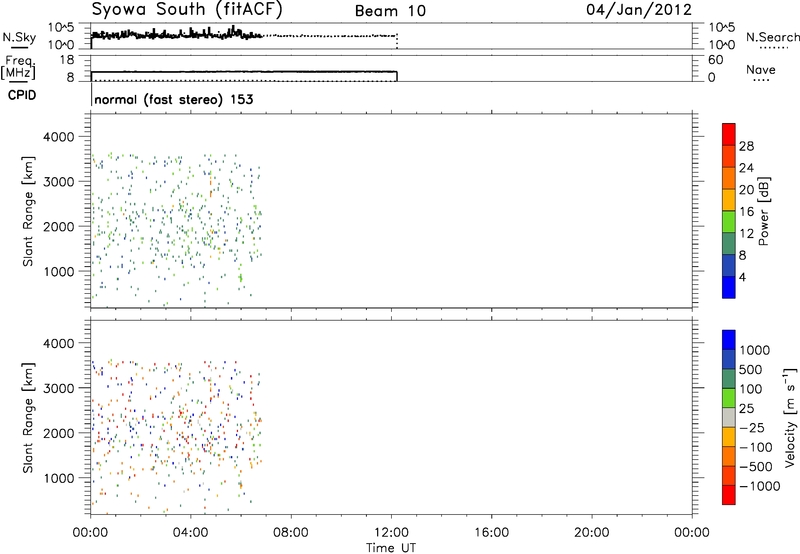Select the green Velocity segment between 25 and 100
800x554 pixels.
click(x=729, y=398)
